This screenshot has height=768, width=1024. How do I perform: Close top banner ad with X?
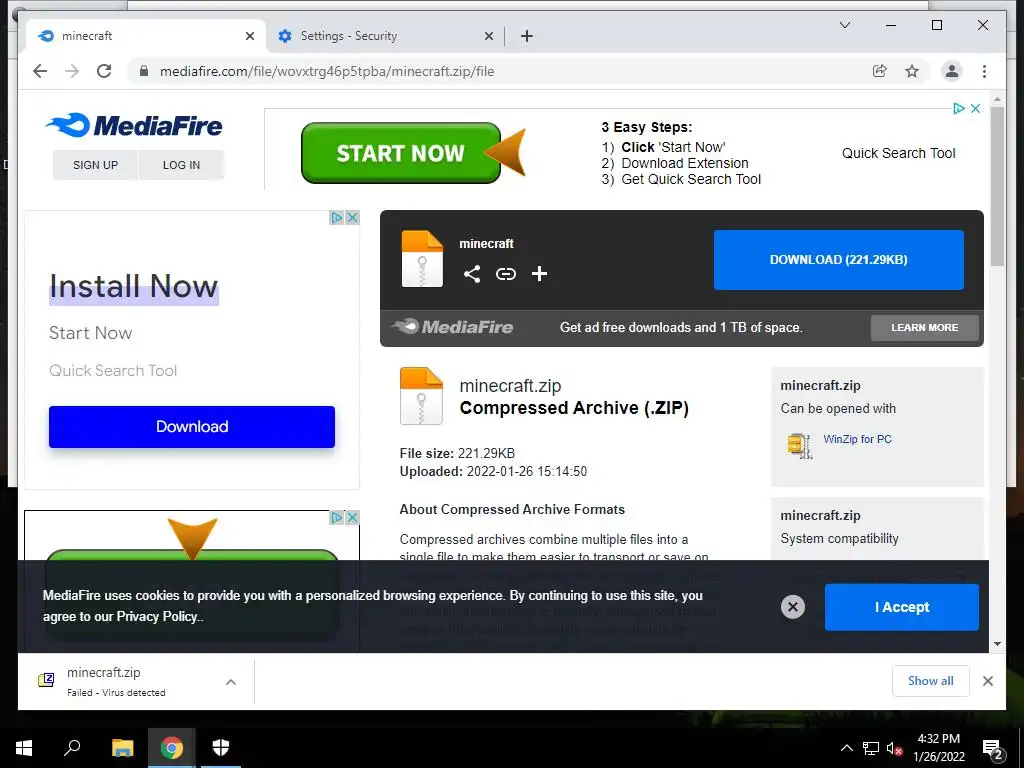(x=975, y=108)
